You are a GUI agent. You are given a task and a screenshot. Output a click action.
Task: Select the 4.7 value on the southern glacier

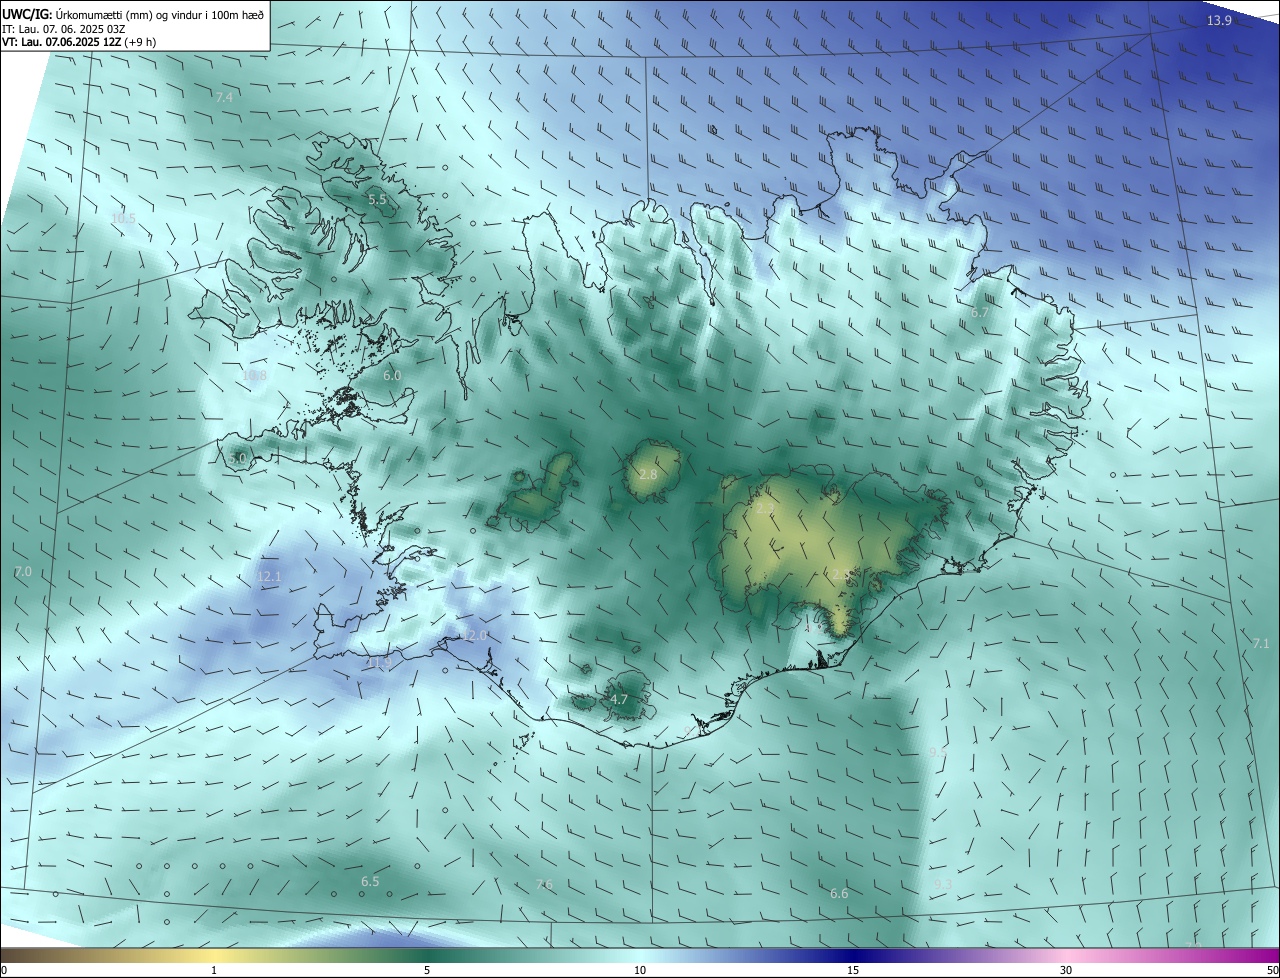tap(619, 700)
